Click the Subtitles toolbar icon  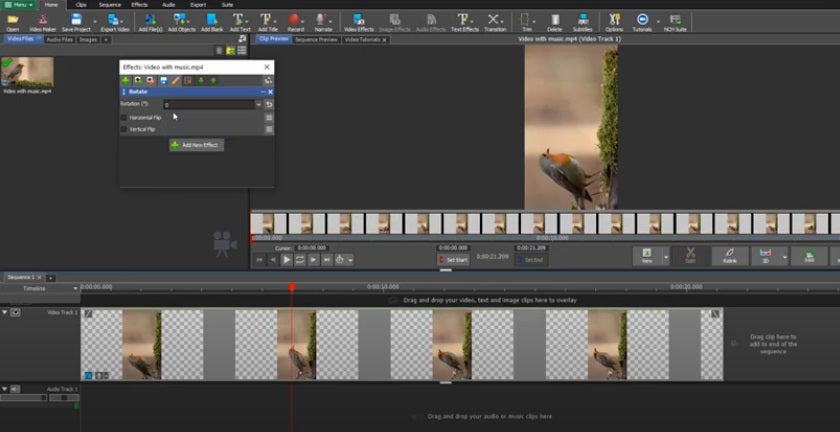(583, 21)
